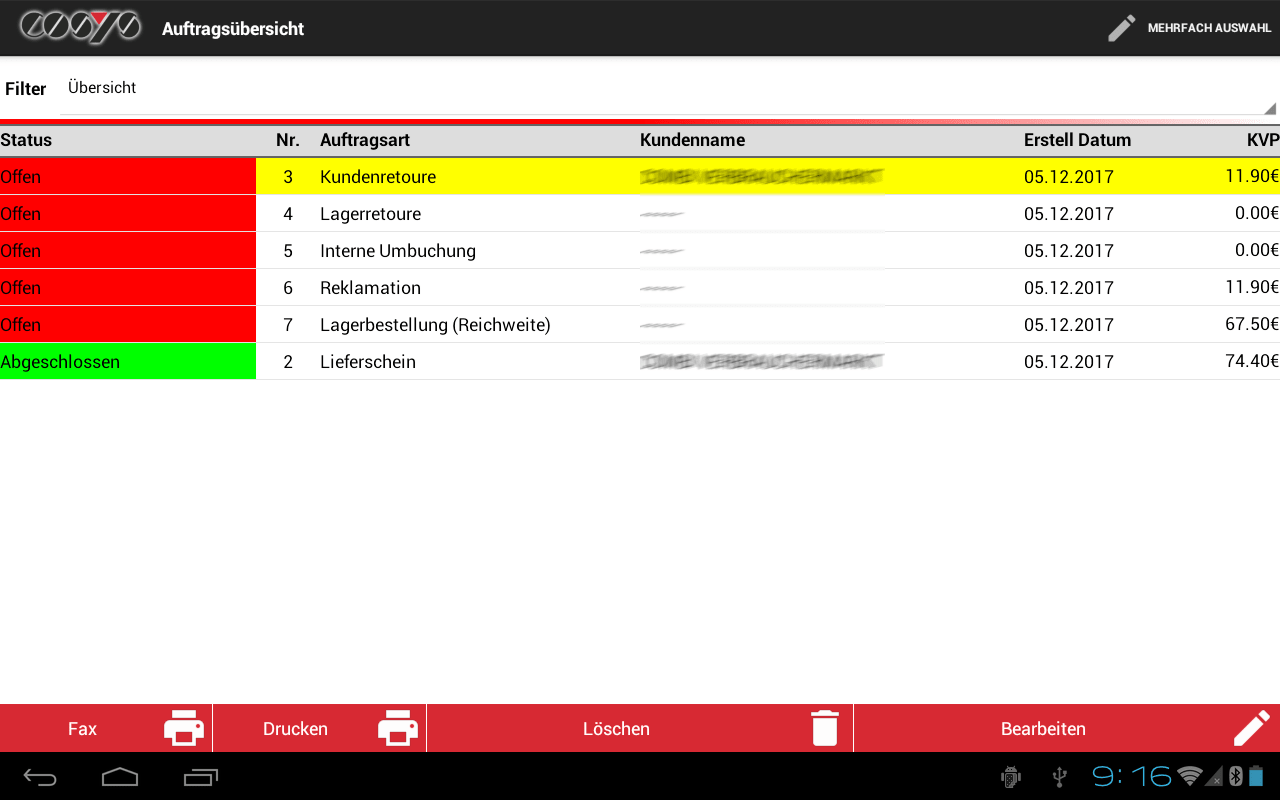Sort by the Nr. column header
Screen dimensions: 1280x800
pyautogui.click(x=288, y=140)
